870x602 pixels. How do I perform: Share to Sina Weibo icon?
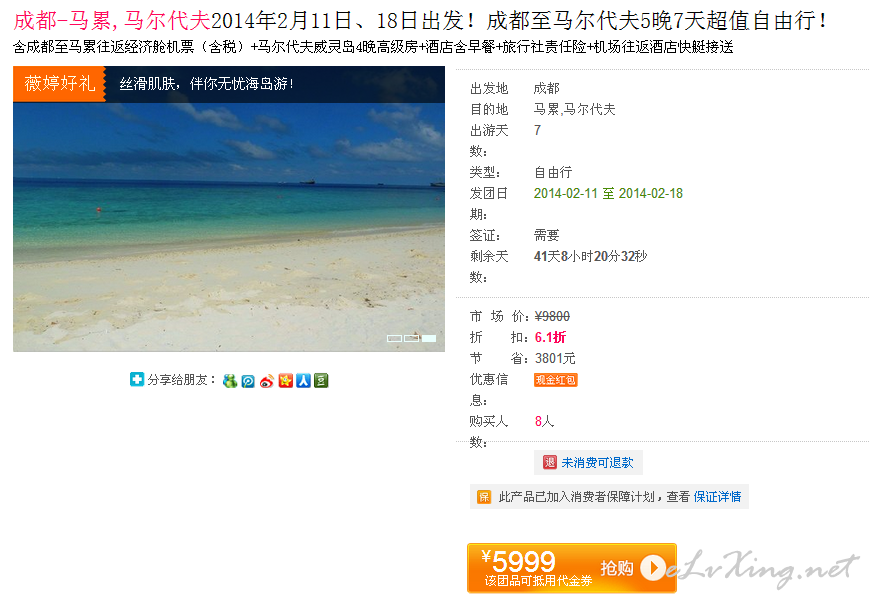[267, 381]
